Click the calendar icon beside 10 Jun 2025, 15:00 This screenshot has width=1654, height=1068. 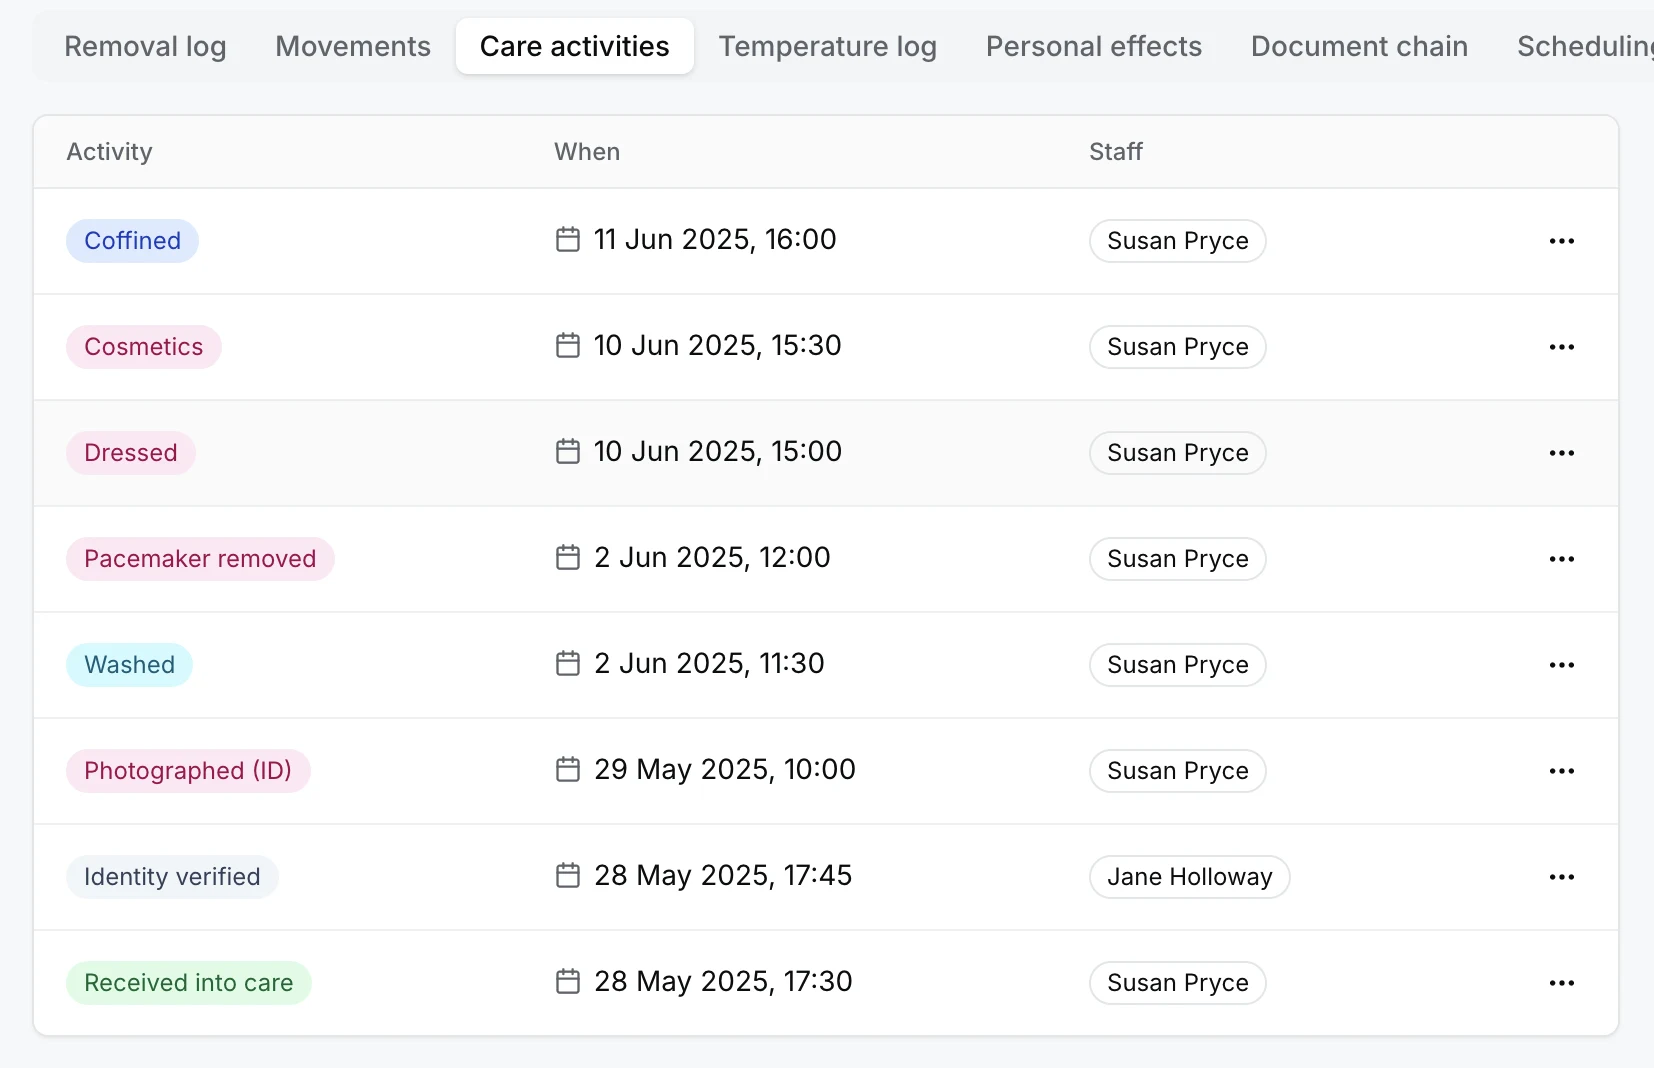pos(568,452)
